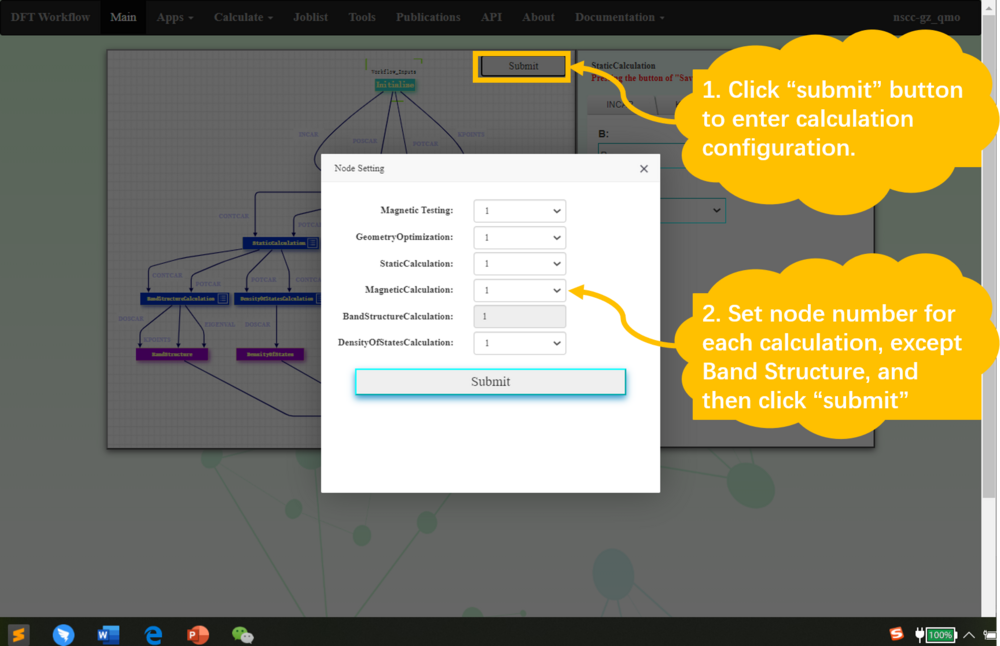Screen dimensions: 1000x646
Task: Launch WeChat from the taskbar
Action: [x=242, y=634]
